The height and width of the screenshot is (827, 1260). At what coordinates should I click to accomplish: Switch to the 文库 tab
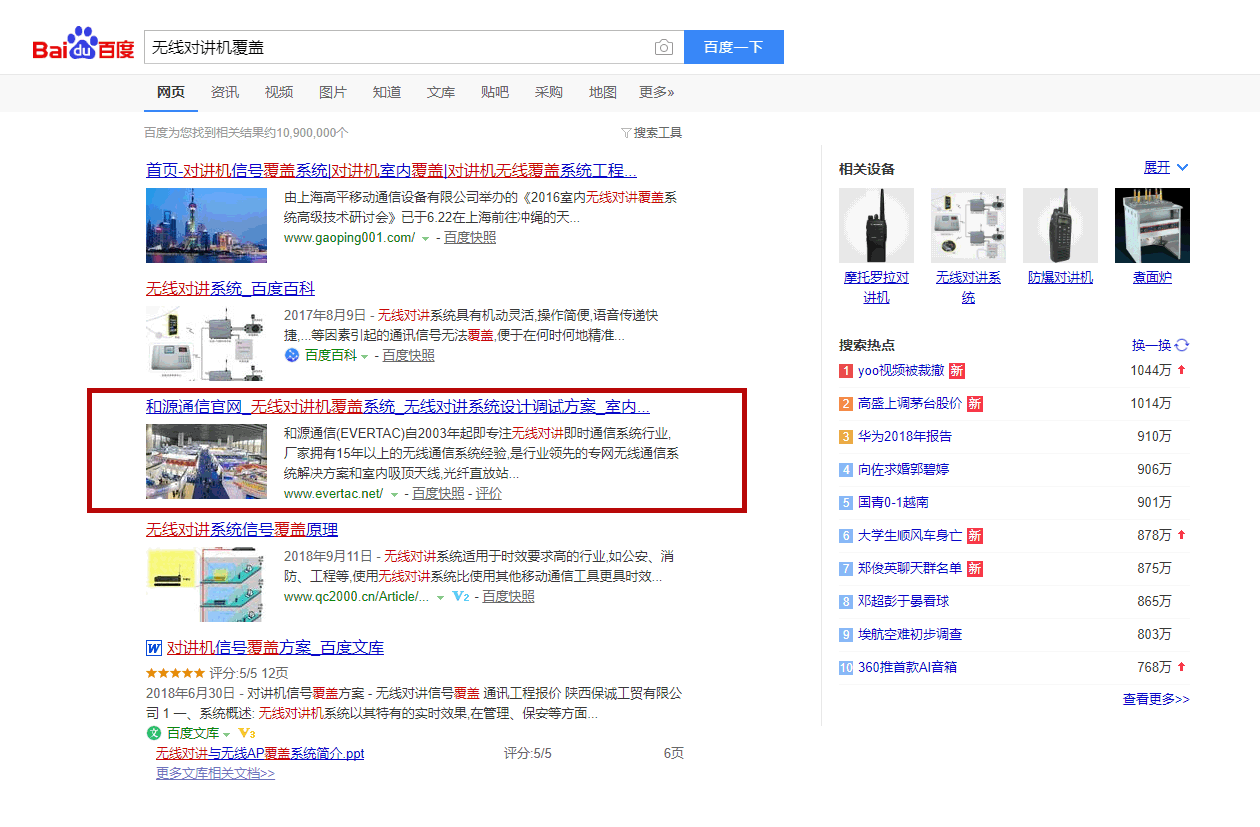point(441,92)
